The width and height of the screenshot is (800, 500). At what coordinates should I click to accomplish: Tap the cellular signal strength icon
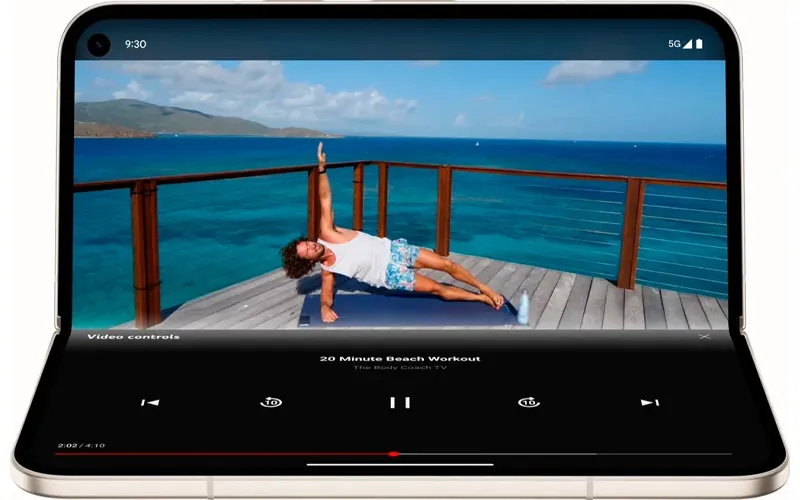tap(688, 44)
